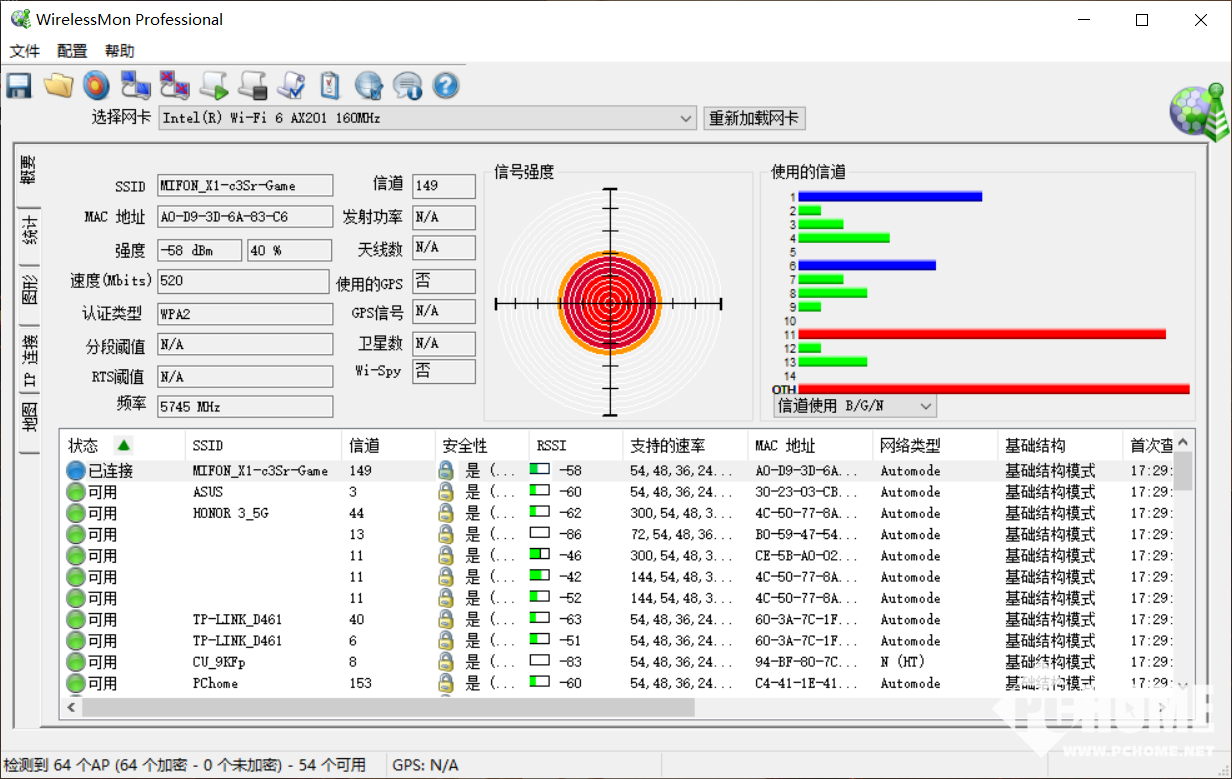Click the 速度 field showing 520

tap(243, 281)
